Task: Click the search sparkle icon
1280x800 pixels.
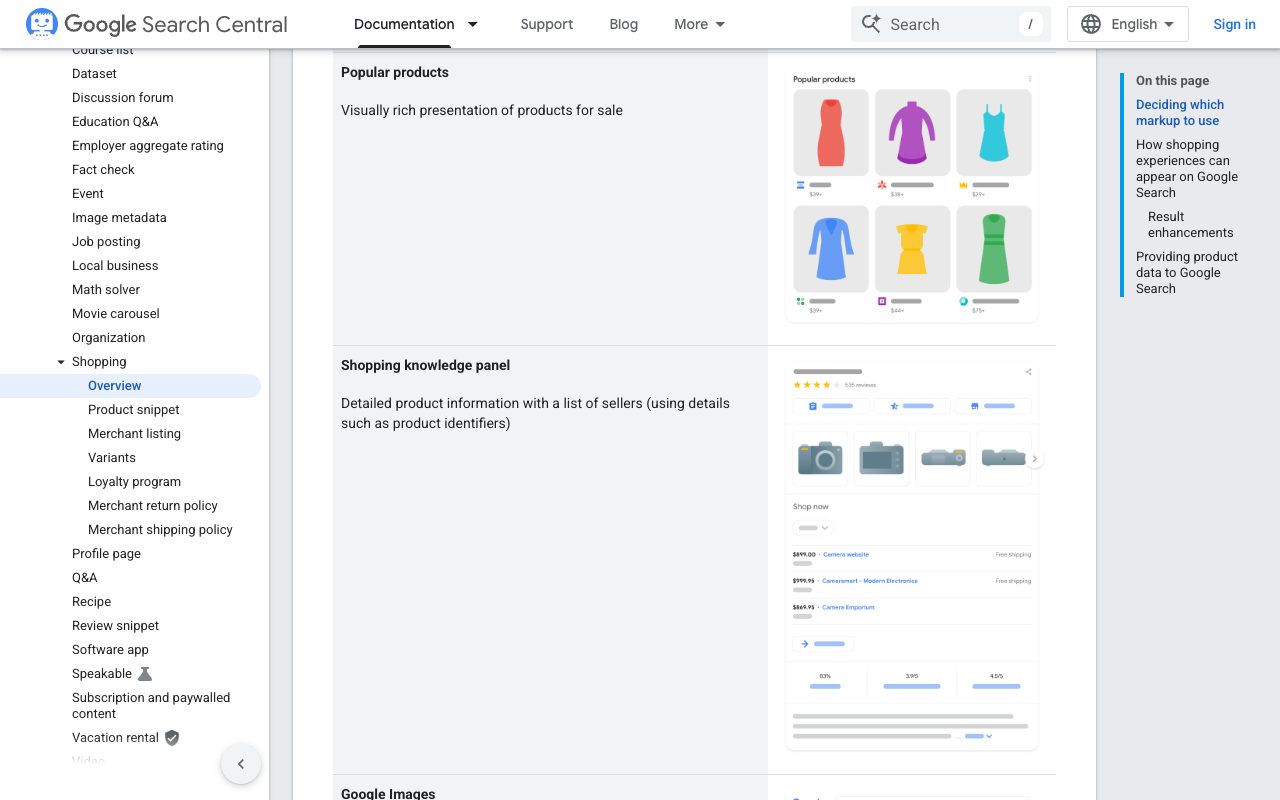Action: pyautogui.click(x=871, y=24)
